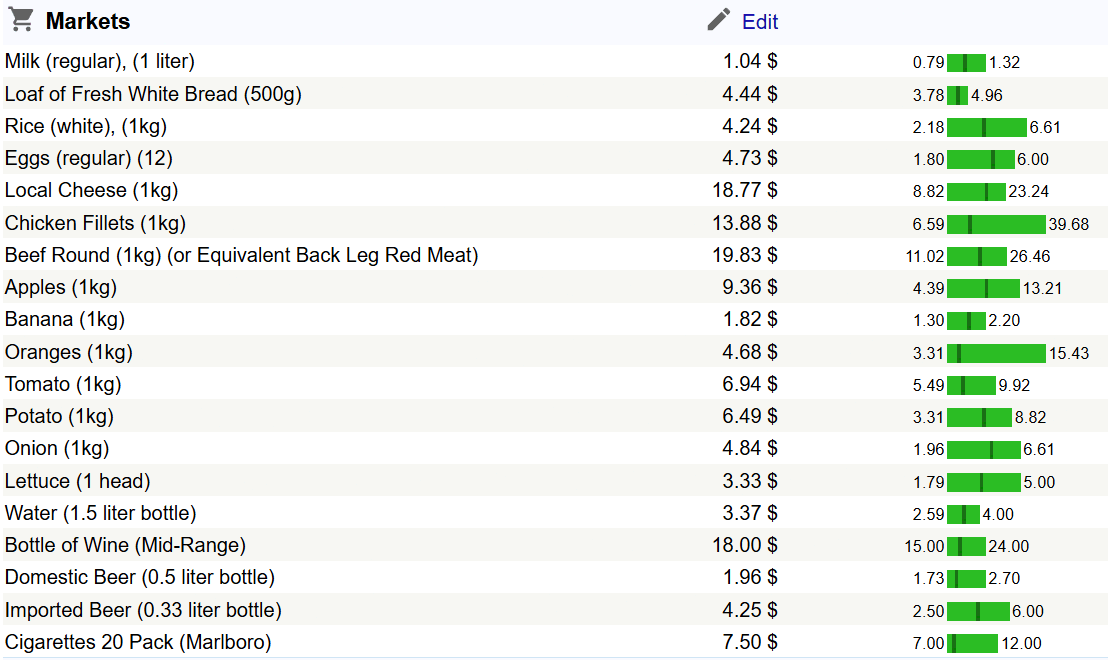Select the Beef Round (1kg) item label
The image size is (1108, 660).
point(242,255)
